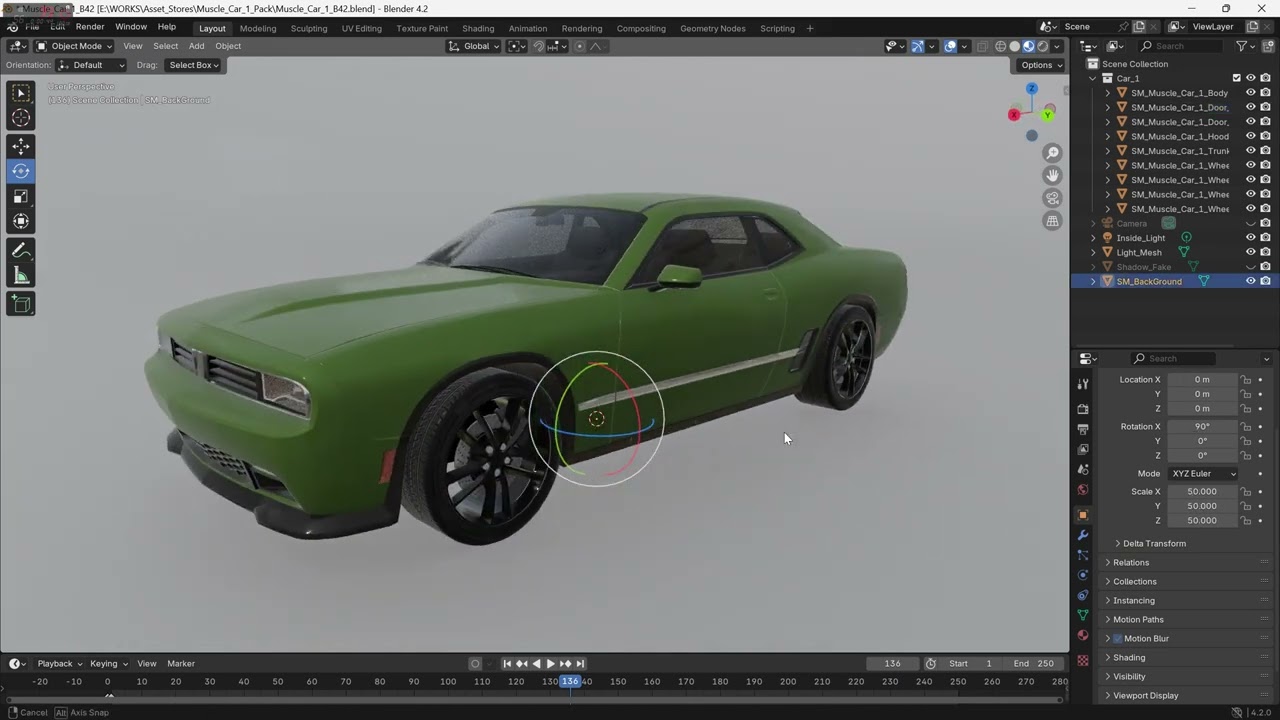Select wireframe viewport shading
Screen dimensions: 1280x720
point(1000,46)
